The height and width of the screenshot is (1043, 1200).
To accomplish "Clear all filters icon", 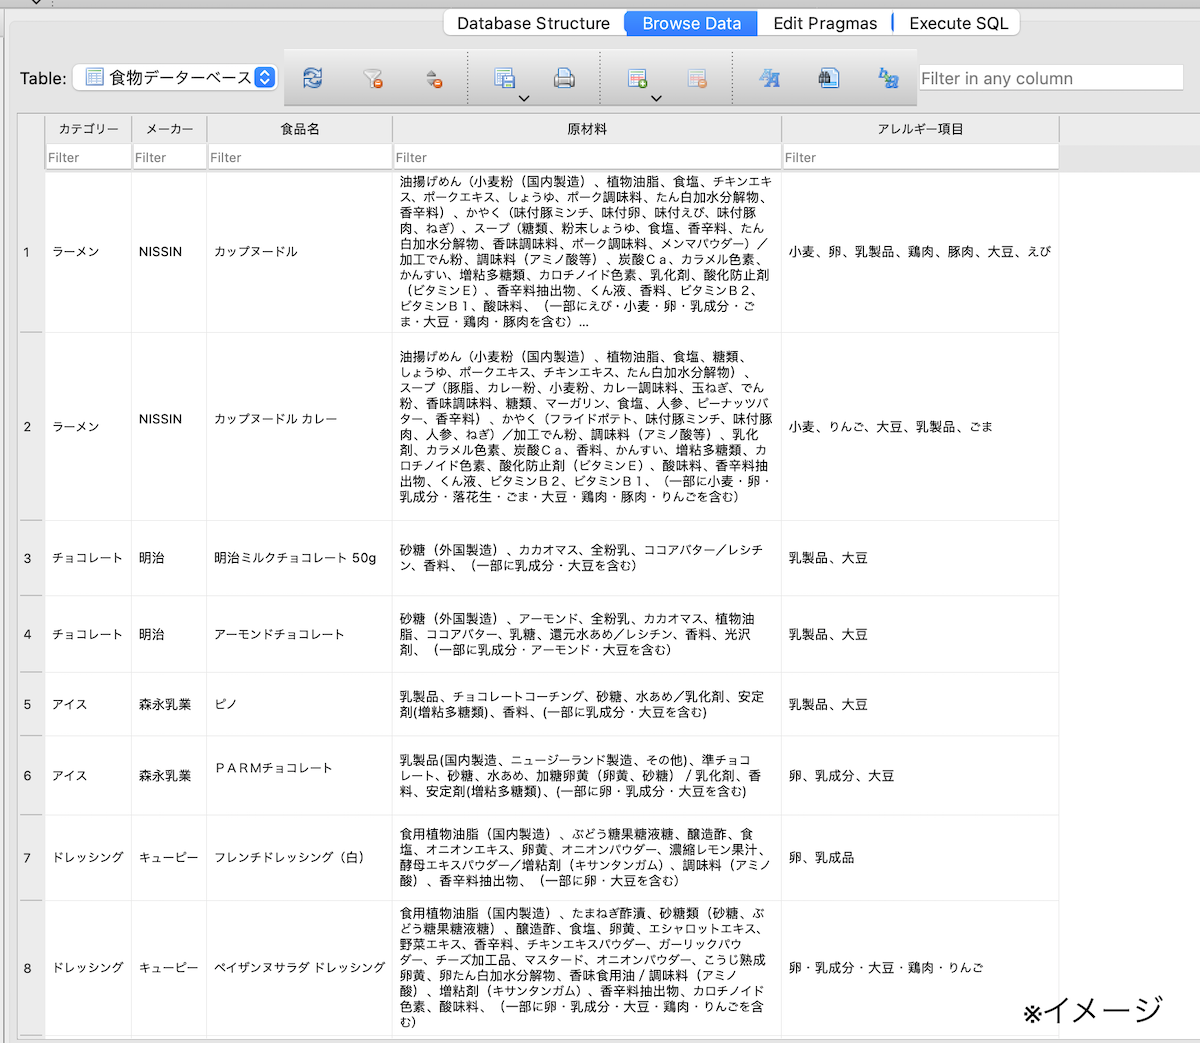I will click(373, 78).
